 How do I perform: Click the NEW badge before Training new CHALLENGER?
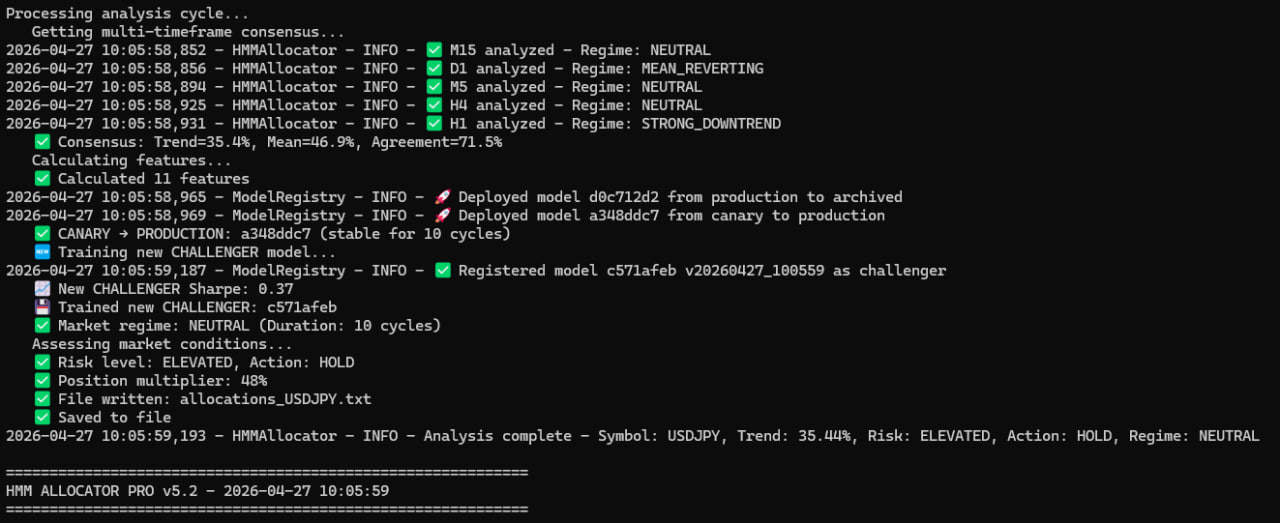tap(42, 252)
